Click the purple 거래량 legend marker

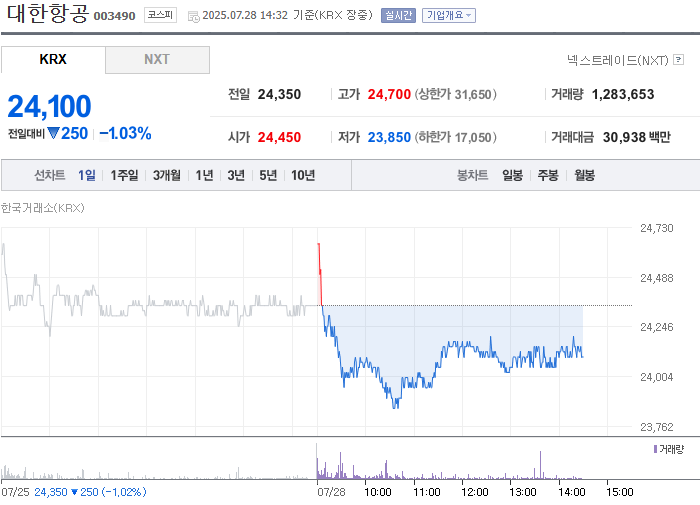point(655,449)
